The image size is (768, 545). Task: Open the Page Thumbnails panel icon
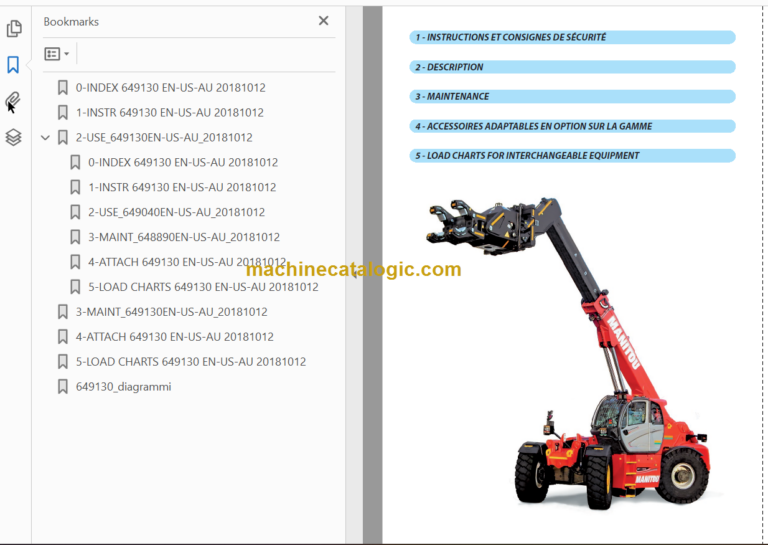[14, 28]
